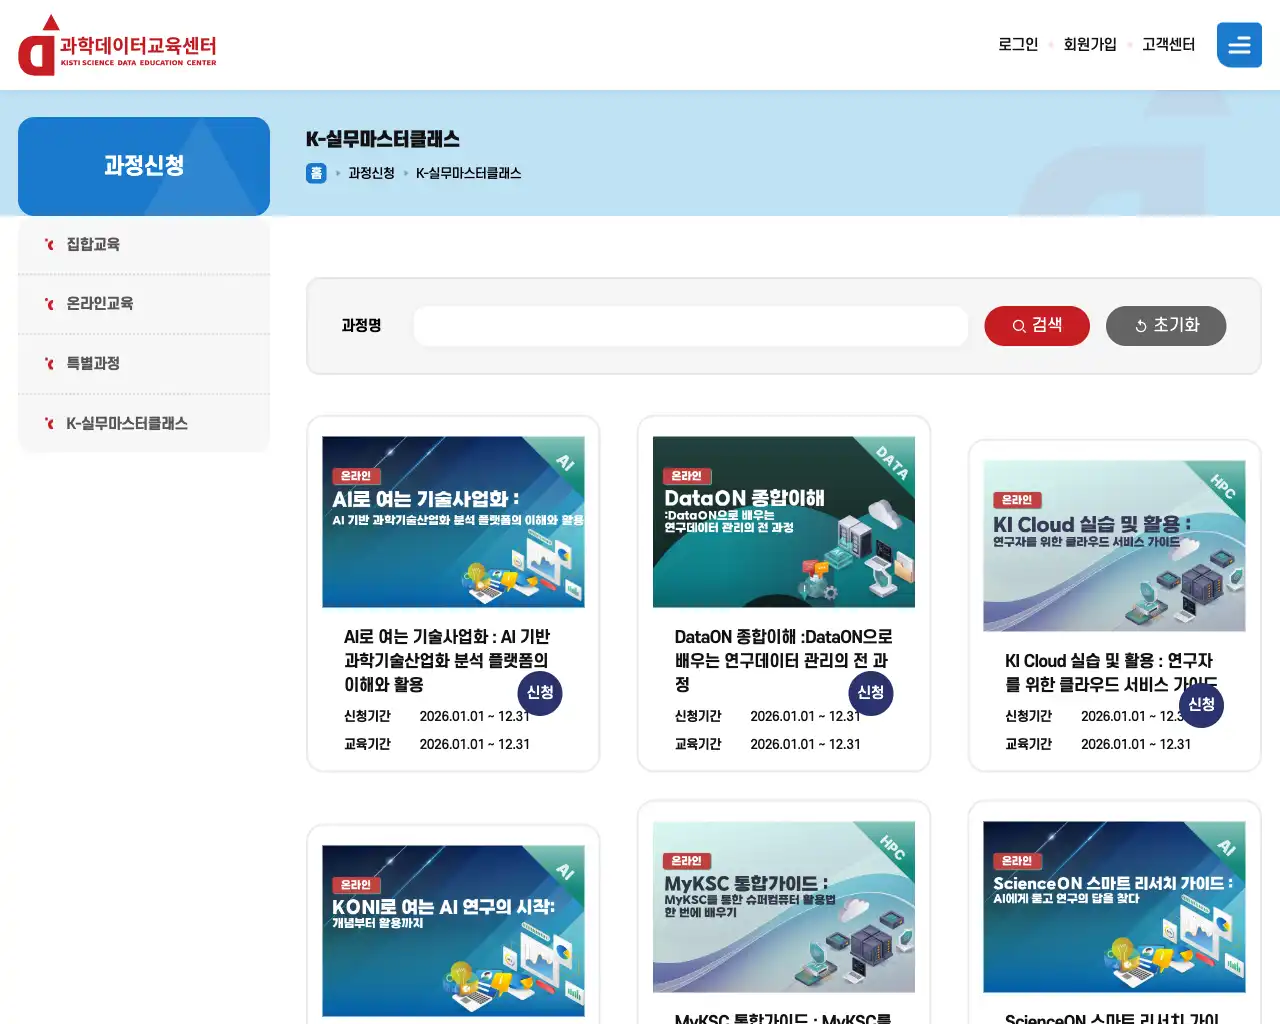Open the KI Cloud 실습 및 활용 thumbnail
Viewport: 1280px width, 1024px height.
[1114, 546]
